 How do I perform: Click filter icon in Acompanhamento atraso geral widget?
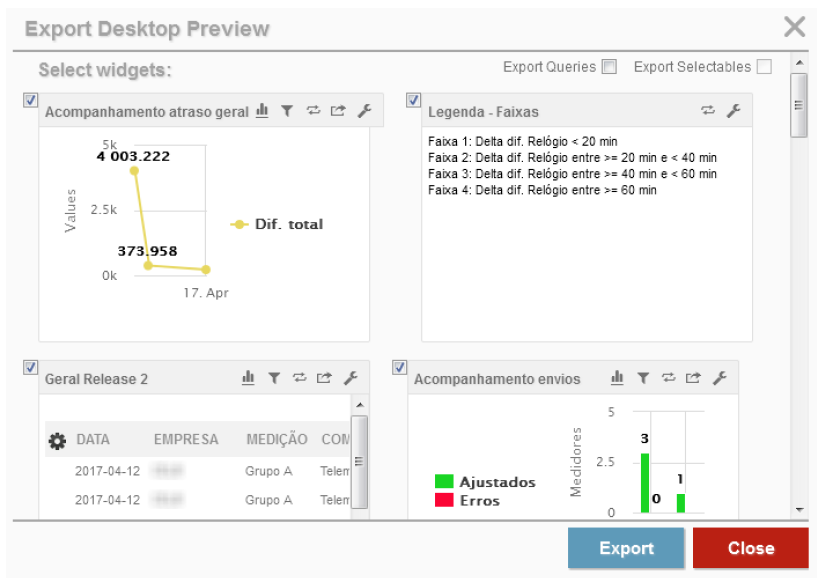[x=287, y=111]
